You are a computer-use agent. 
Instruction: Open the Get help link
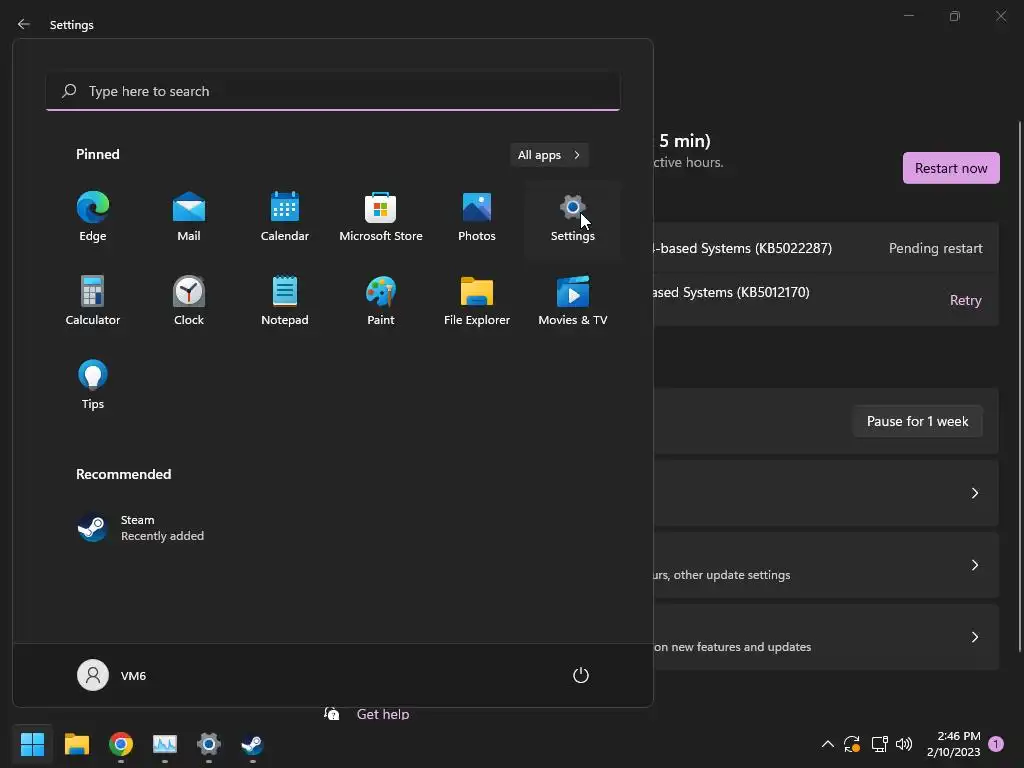point(383,714)
